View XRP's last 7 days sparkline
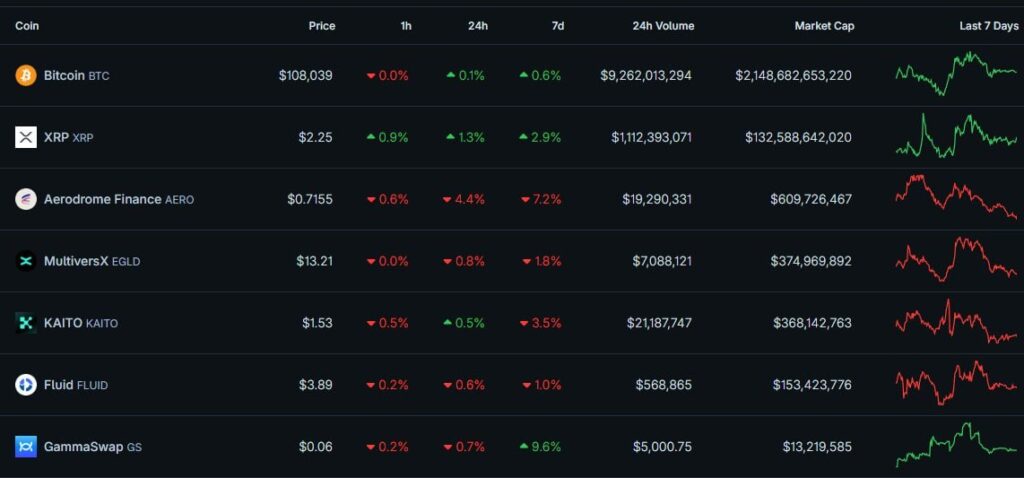Image resolution: width=1024 pixels, height=478 pixels. pyautogui.click(x=955, y=136)
